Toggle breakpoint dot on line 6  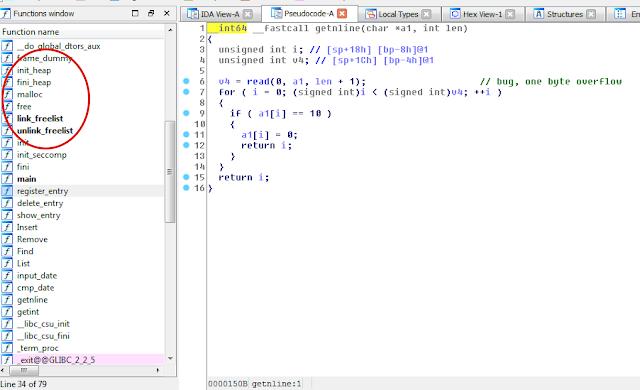(186, 81)
